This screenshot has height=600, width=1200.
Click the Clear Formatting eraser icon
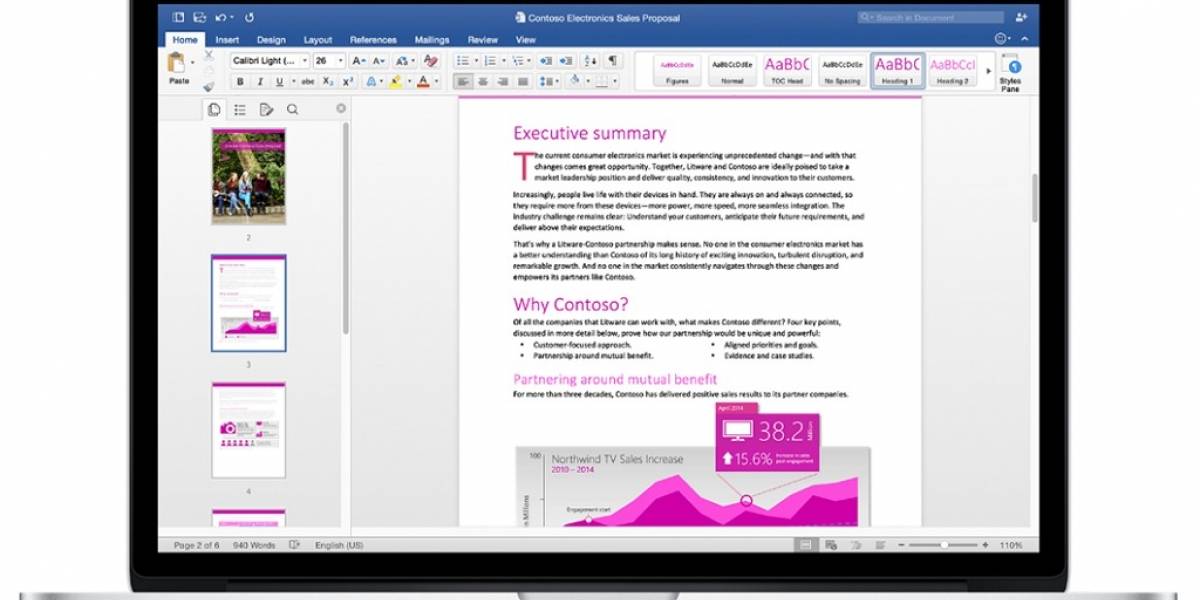tap(430, 61)
